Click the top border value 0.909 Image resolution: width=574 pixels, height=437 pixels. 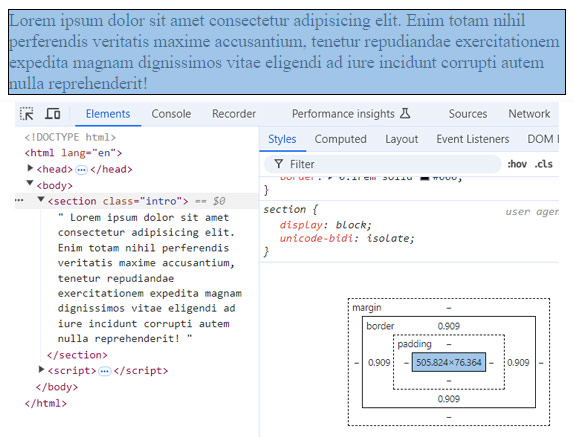449,326
